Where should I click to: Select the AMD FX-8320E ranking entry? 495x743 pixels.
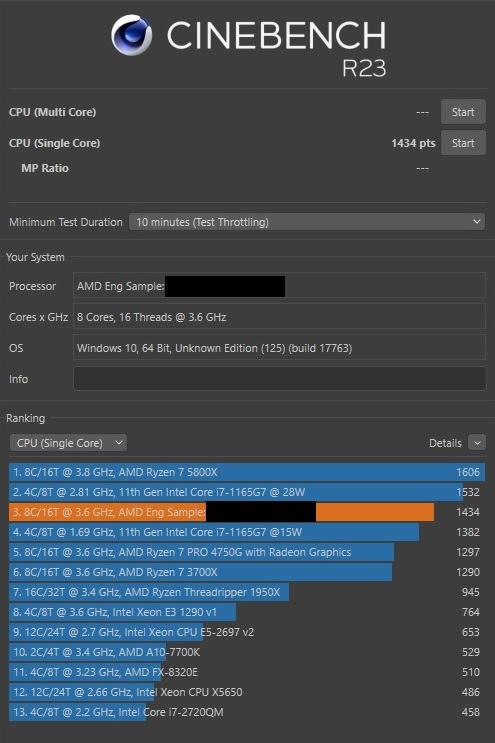(x=247, y=672)
